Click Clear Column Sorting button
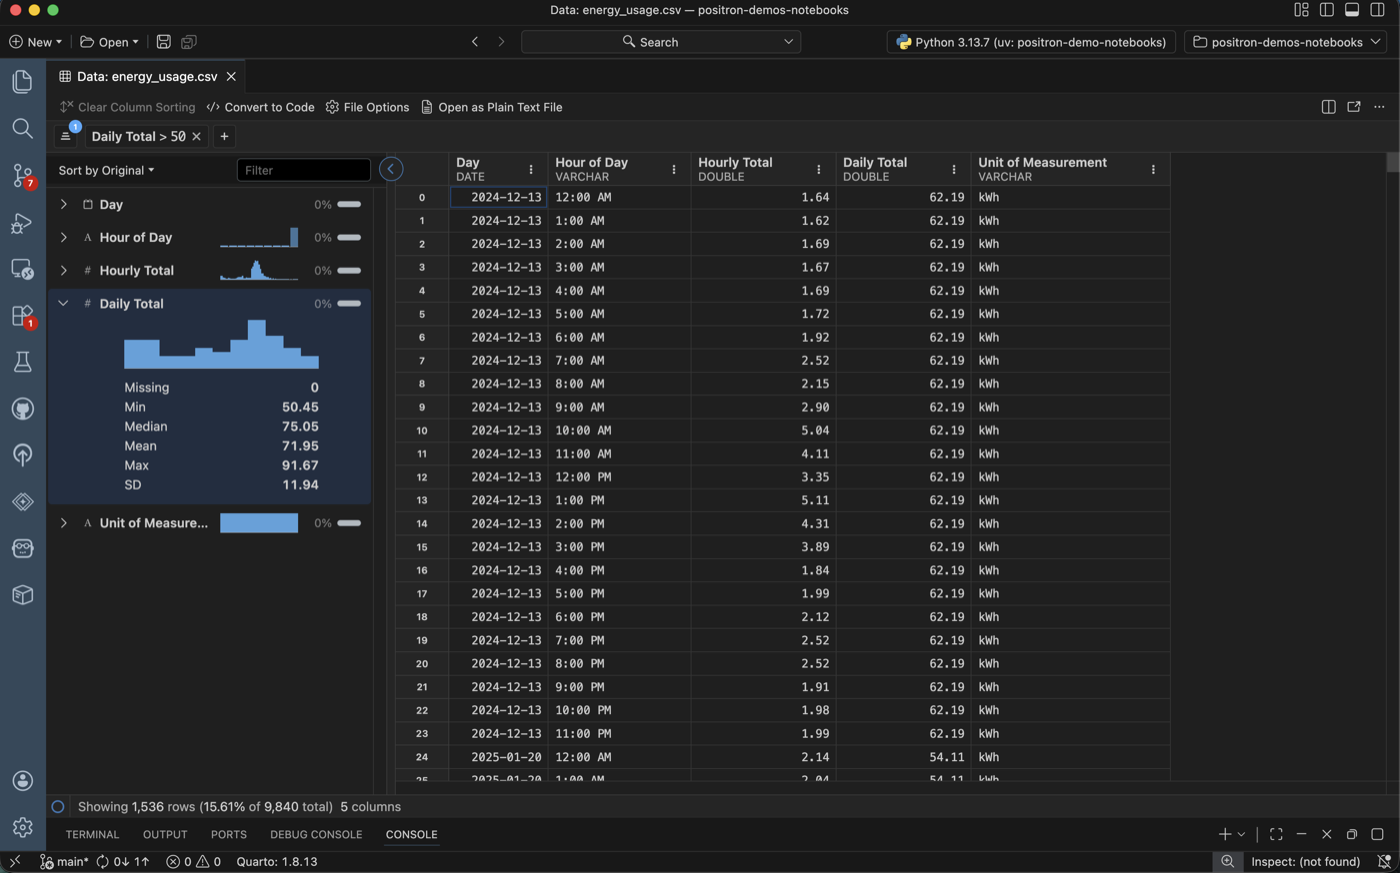1400x873 pixels. click(x=127, y=107)
